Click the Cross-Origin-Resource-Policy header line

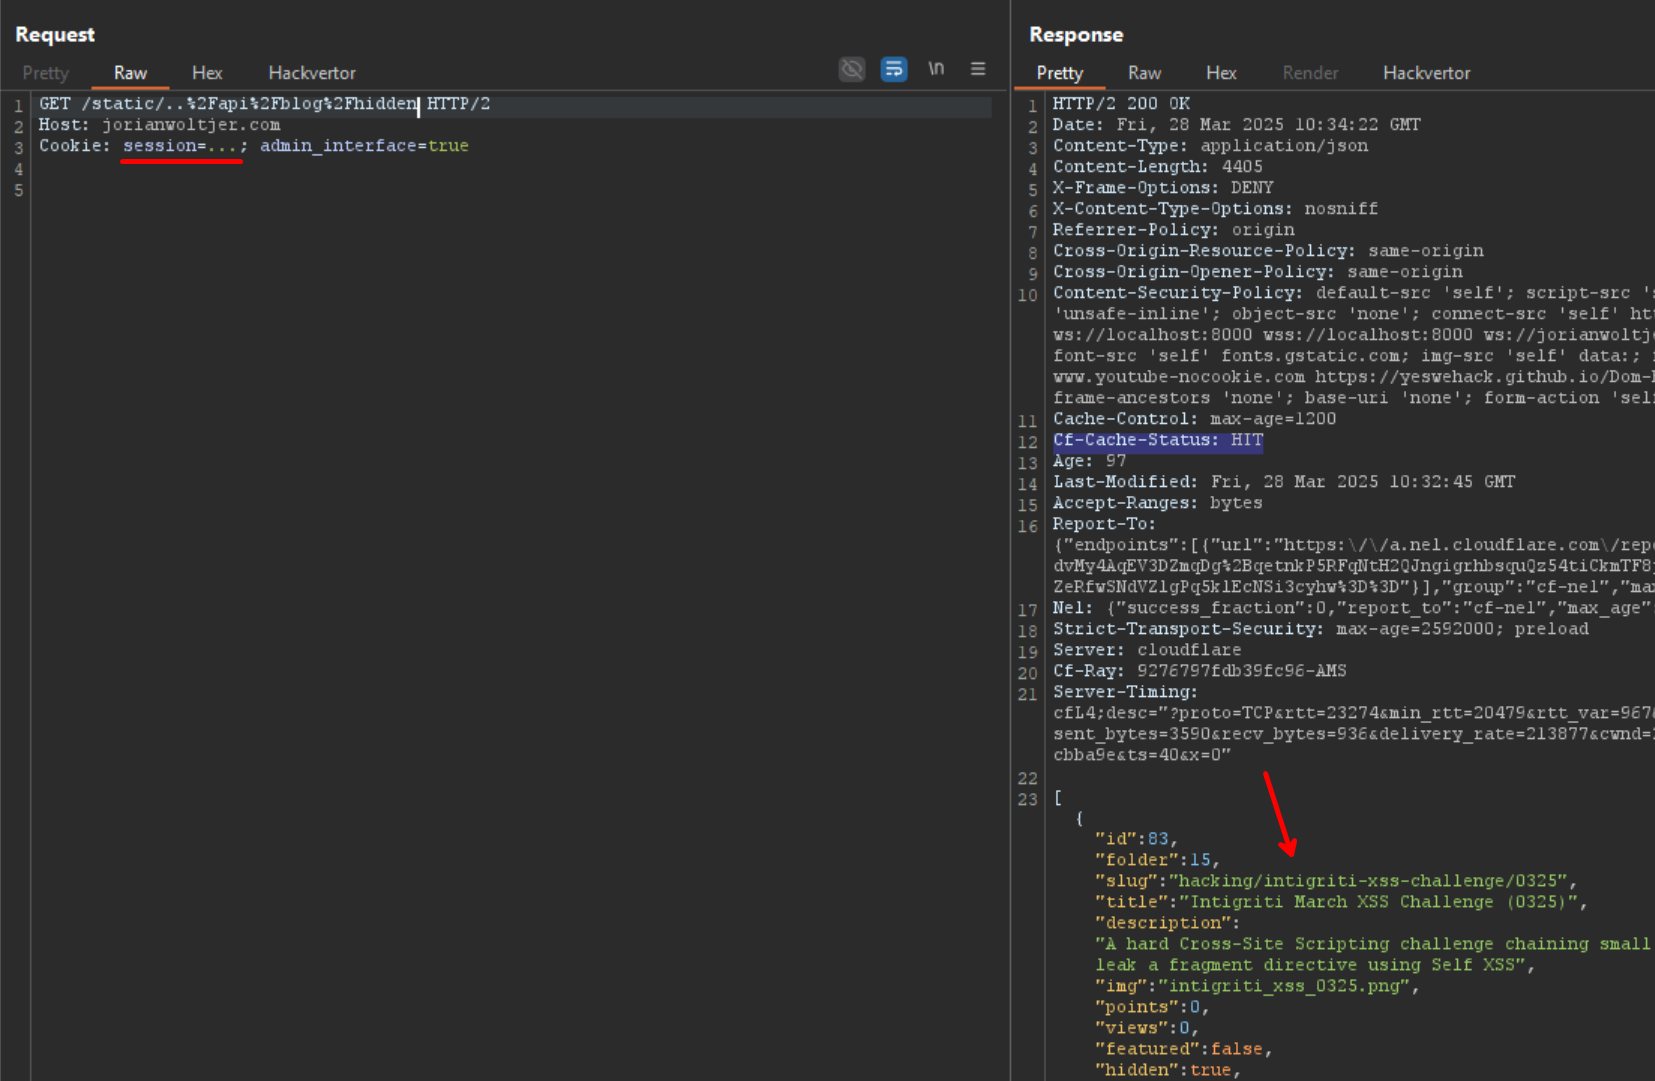point(1268,251)
